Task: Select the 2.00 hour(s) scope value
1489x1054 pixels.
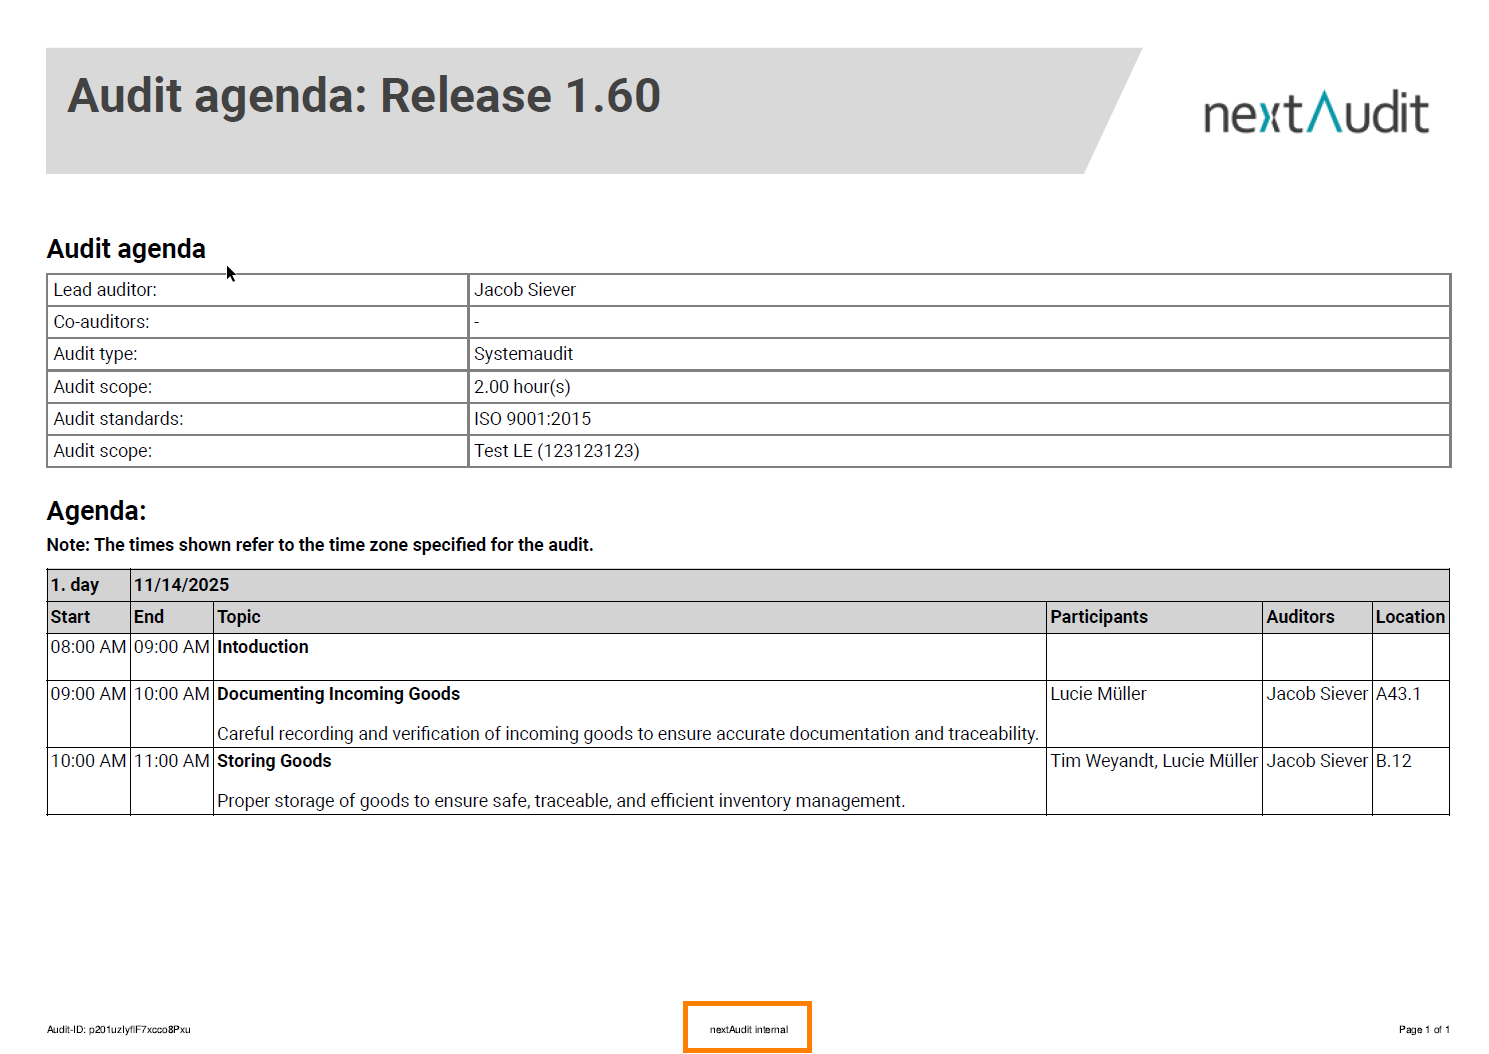Action: pos(522,387)
